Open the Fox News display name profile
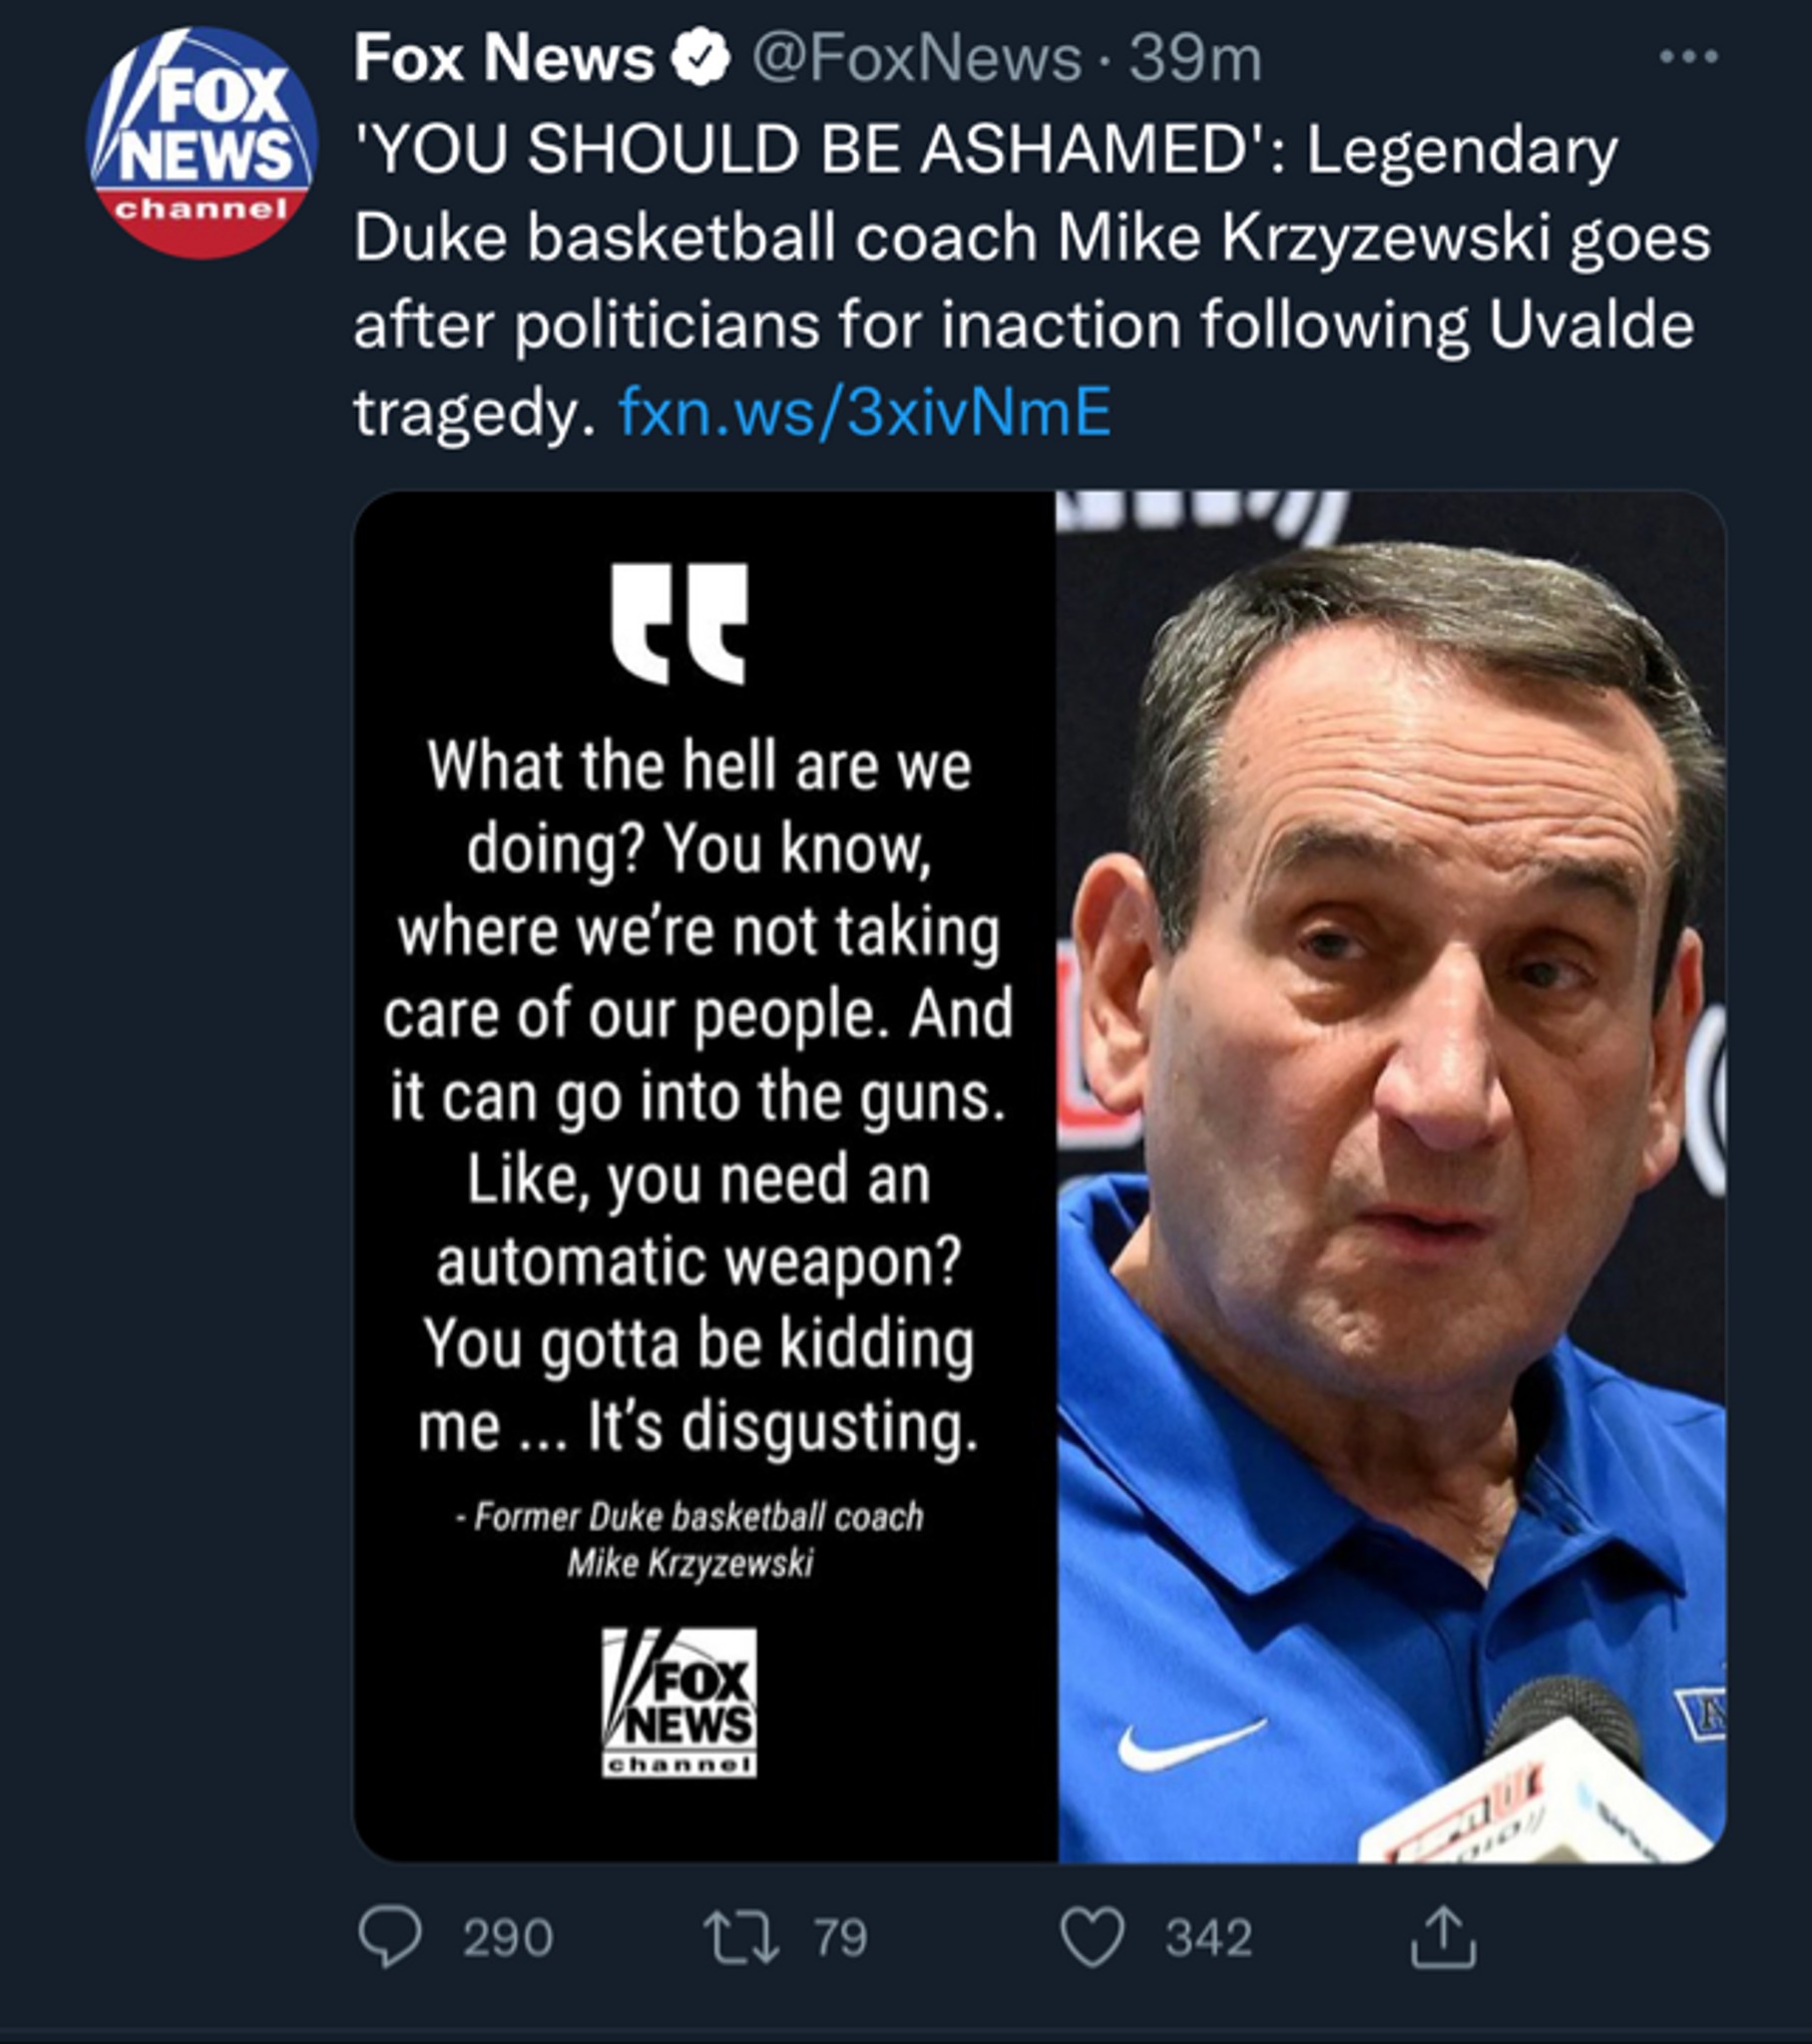Image resolution: width=1812 pixels, height=2044 pixels. [x=503, y=58]
